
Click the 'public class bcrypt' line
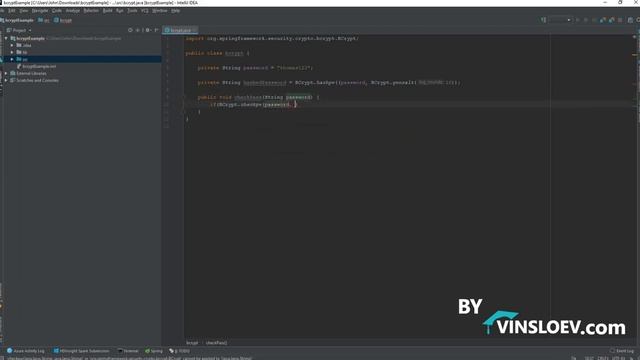coord(217,53)
